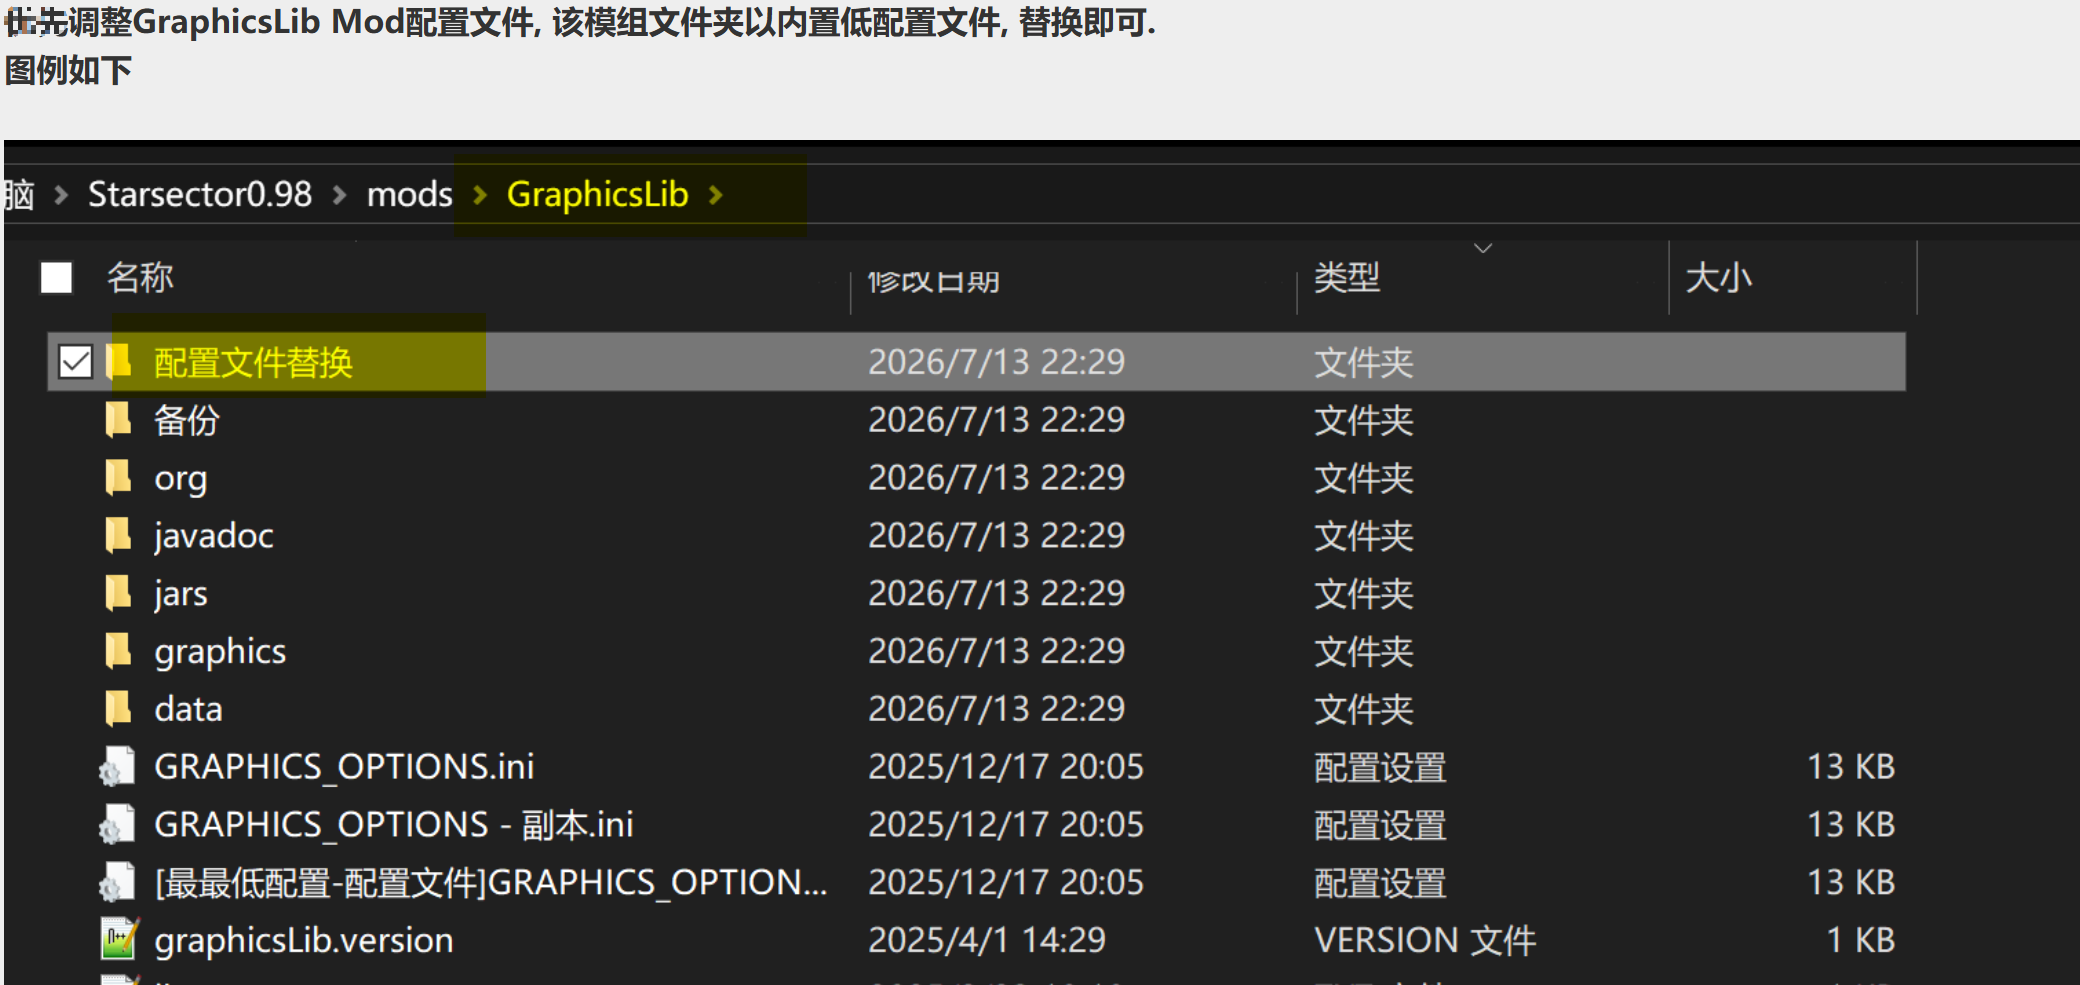Expand breadcrumb chevron after mods
This screenshot has height=985, width=2080.
pos(480,195)
